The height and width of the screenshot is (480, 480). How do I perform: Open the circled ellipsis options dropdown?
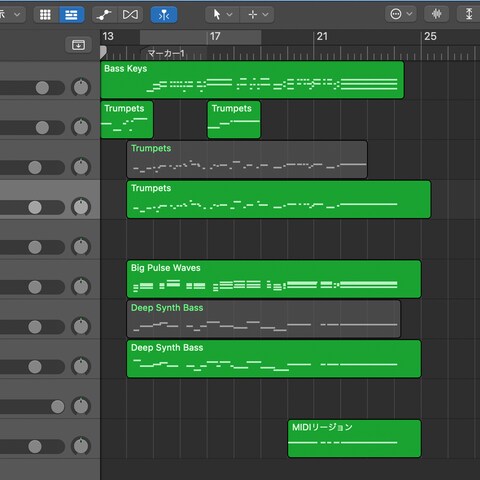click(401, 14)
